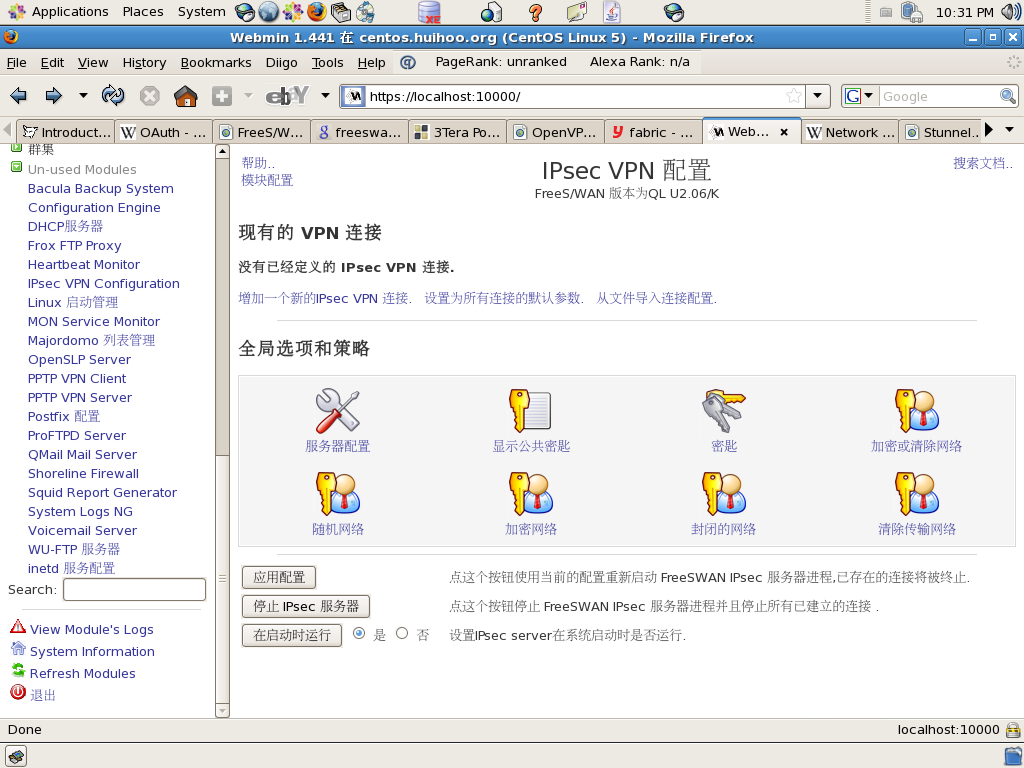Switch to the OpenVP... tab
This screenshot has width=1024, height=768.
tap(555, 132)
